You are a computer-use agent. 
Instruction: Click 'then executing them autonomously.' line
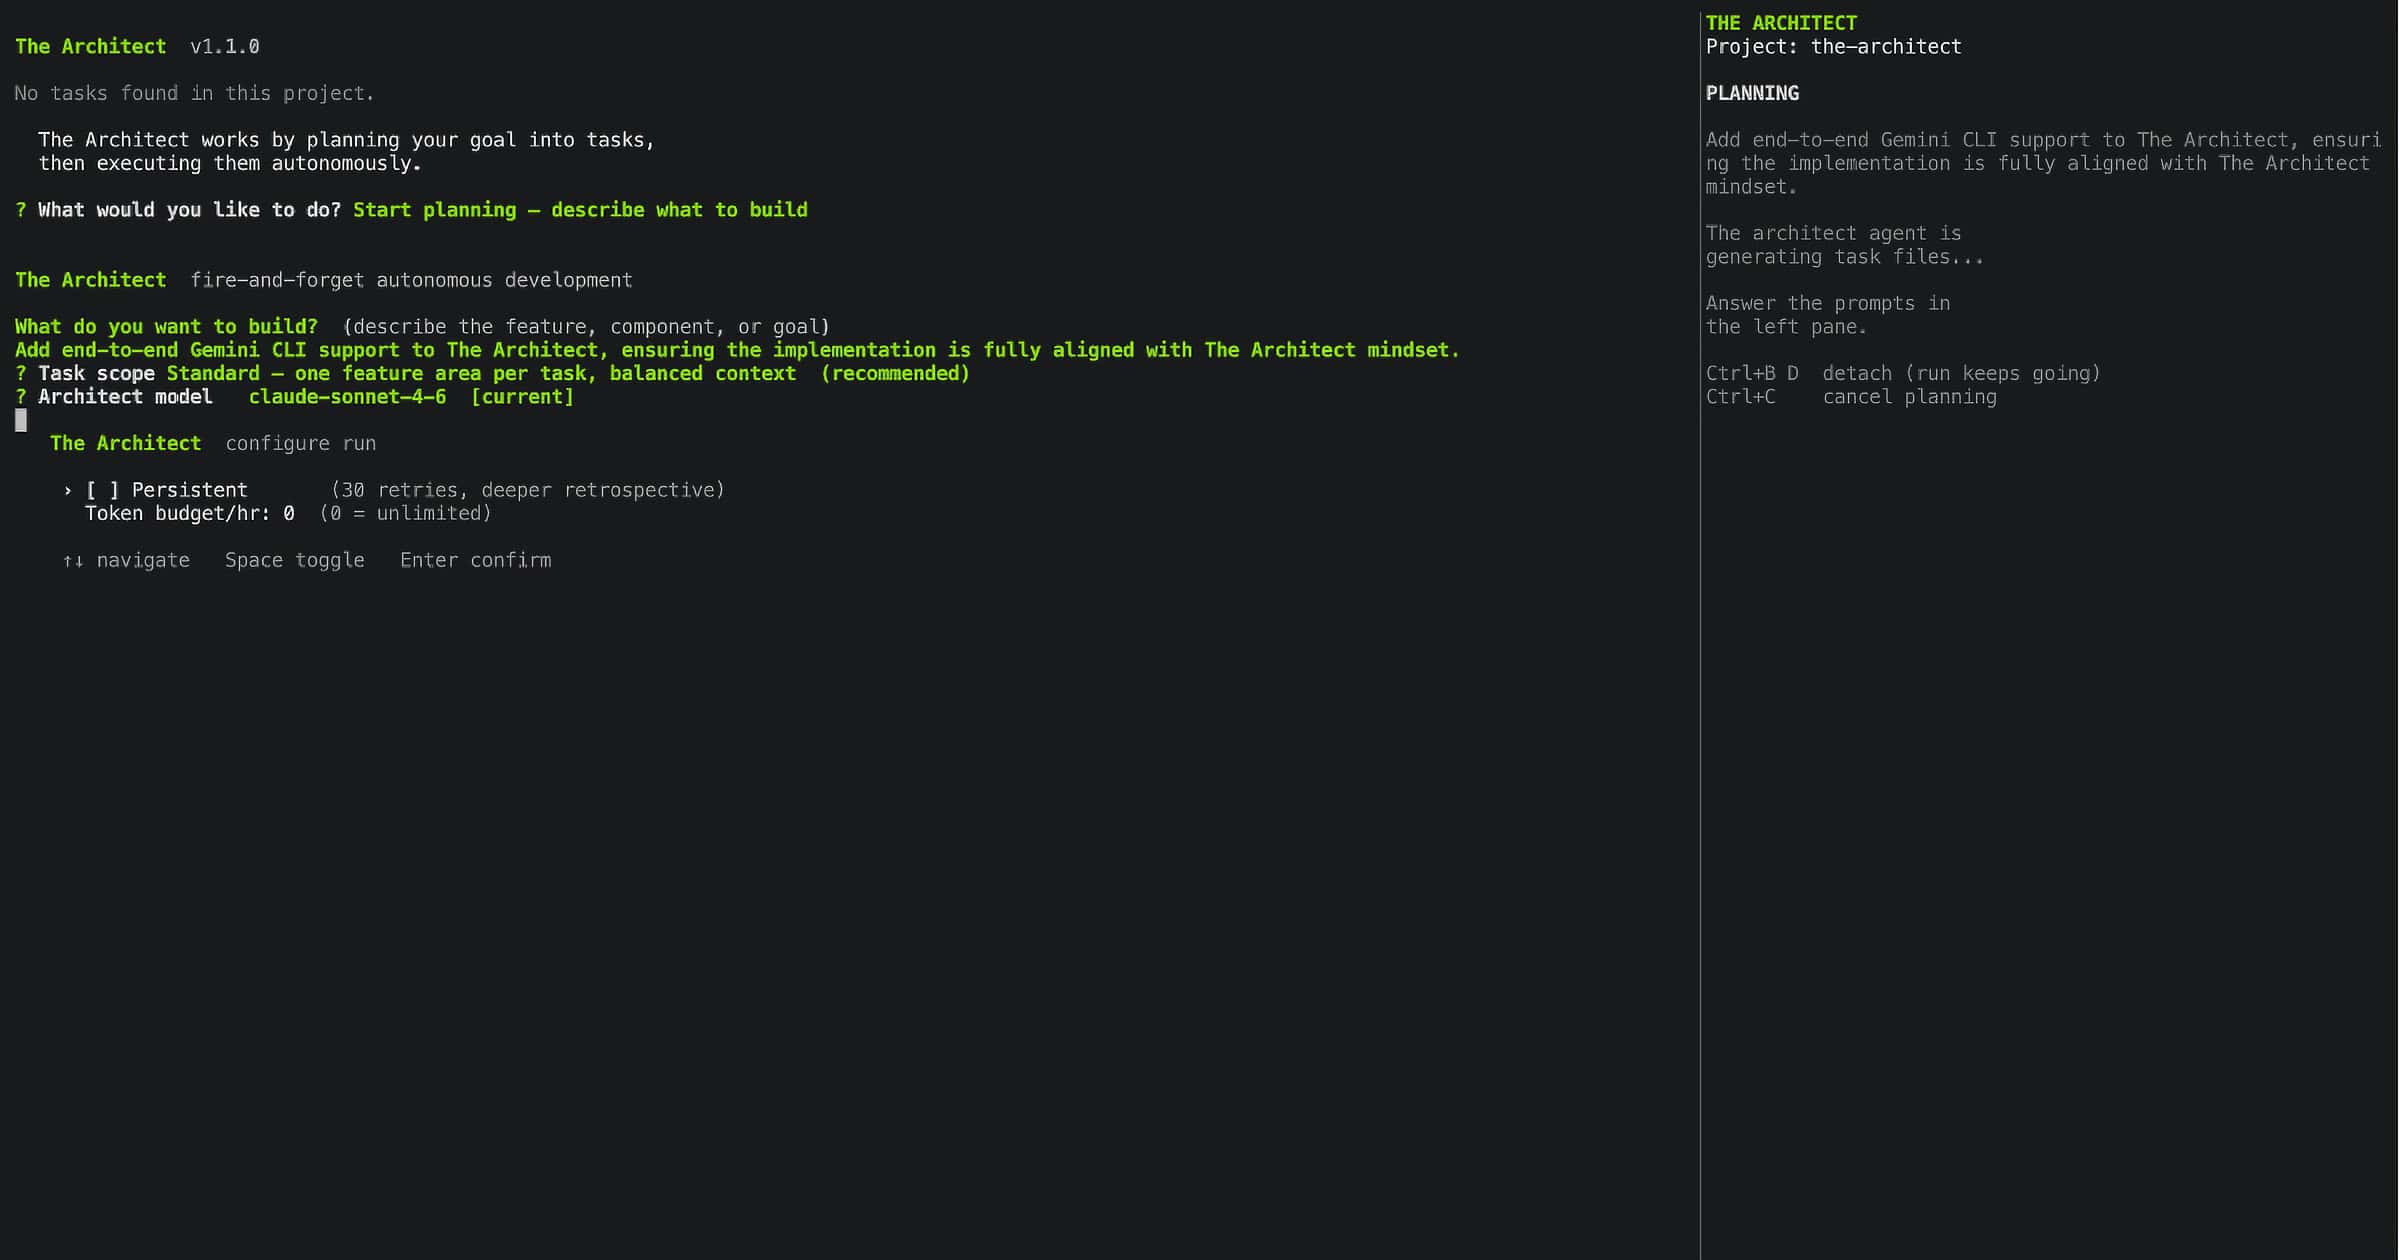click(230, 163)
